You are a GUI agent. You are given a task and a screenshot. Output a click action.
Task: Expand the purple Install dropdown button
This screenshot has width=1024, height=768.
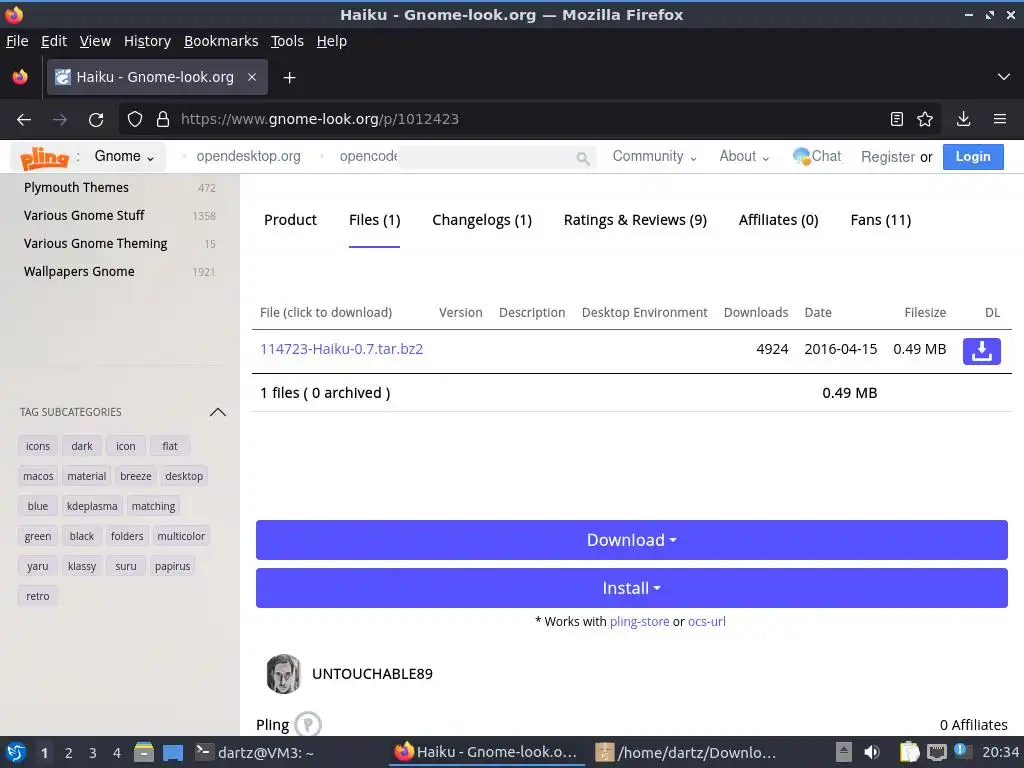[x=632, y=588]
